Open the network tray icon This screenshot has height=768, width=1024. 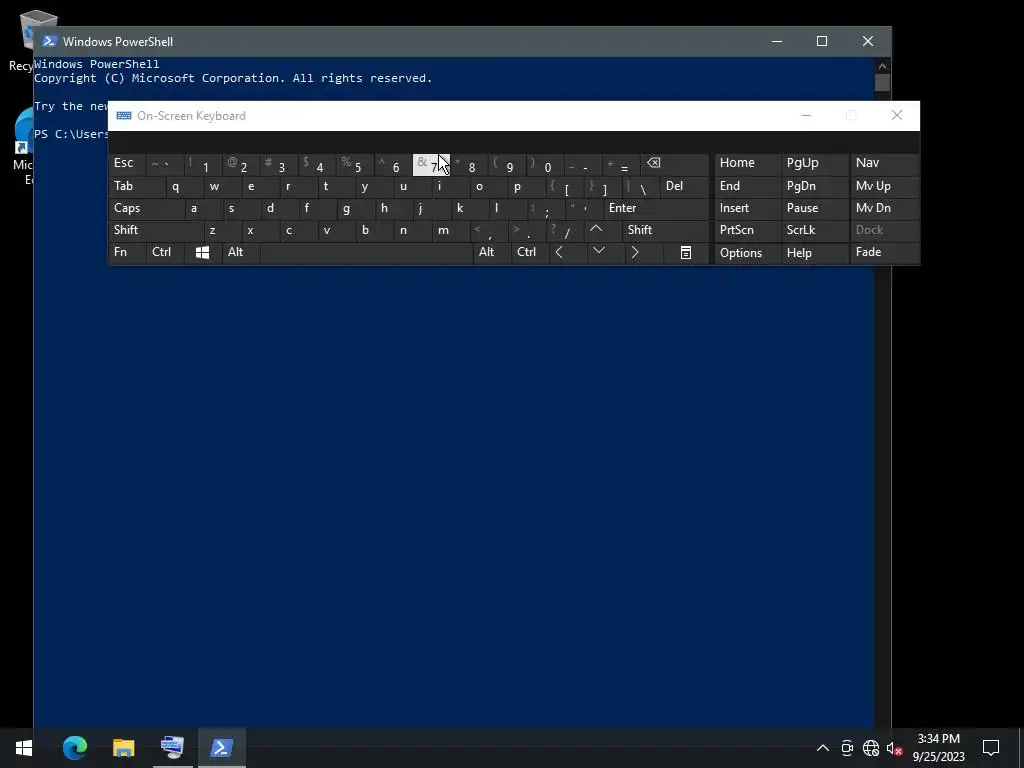[x=871, y=748]
